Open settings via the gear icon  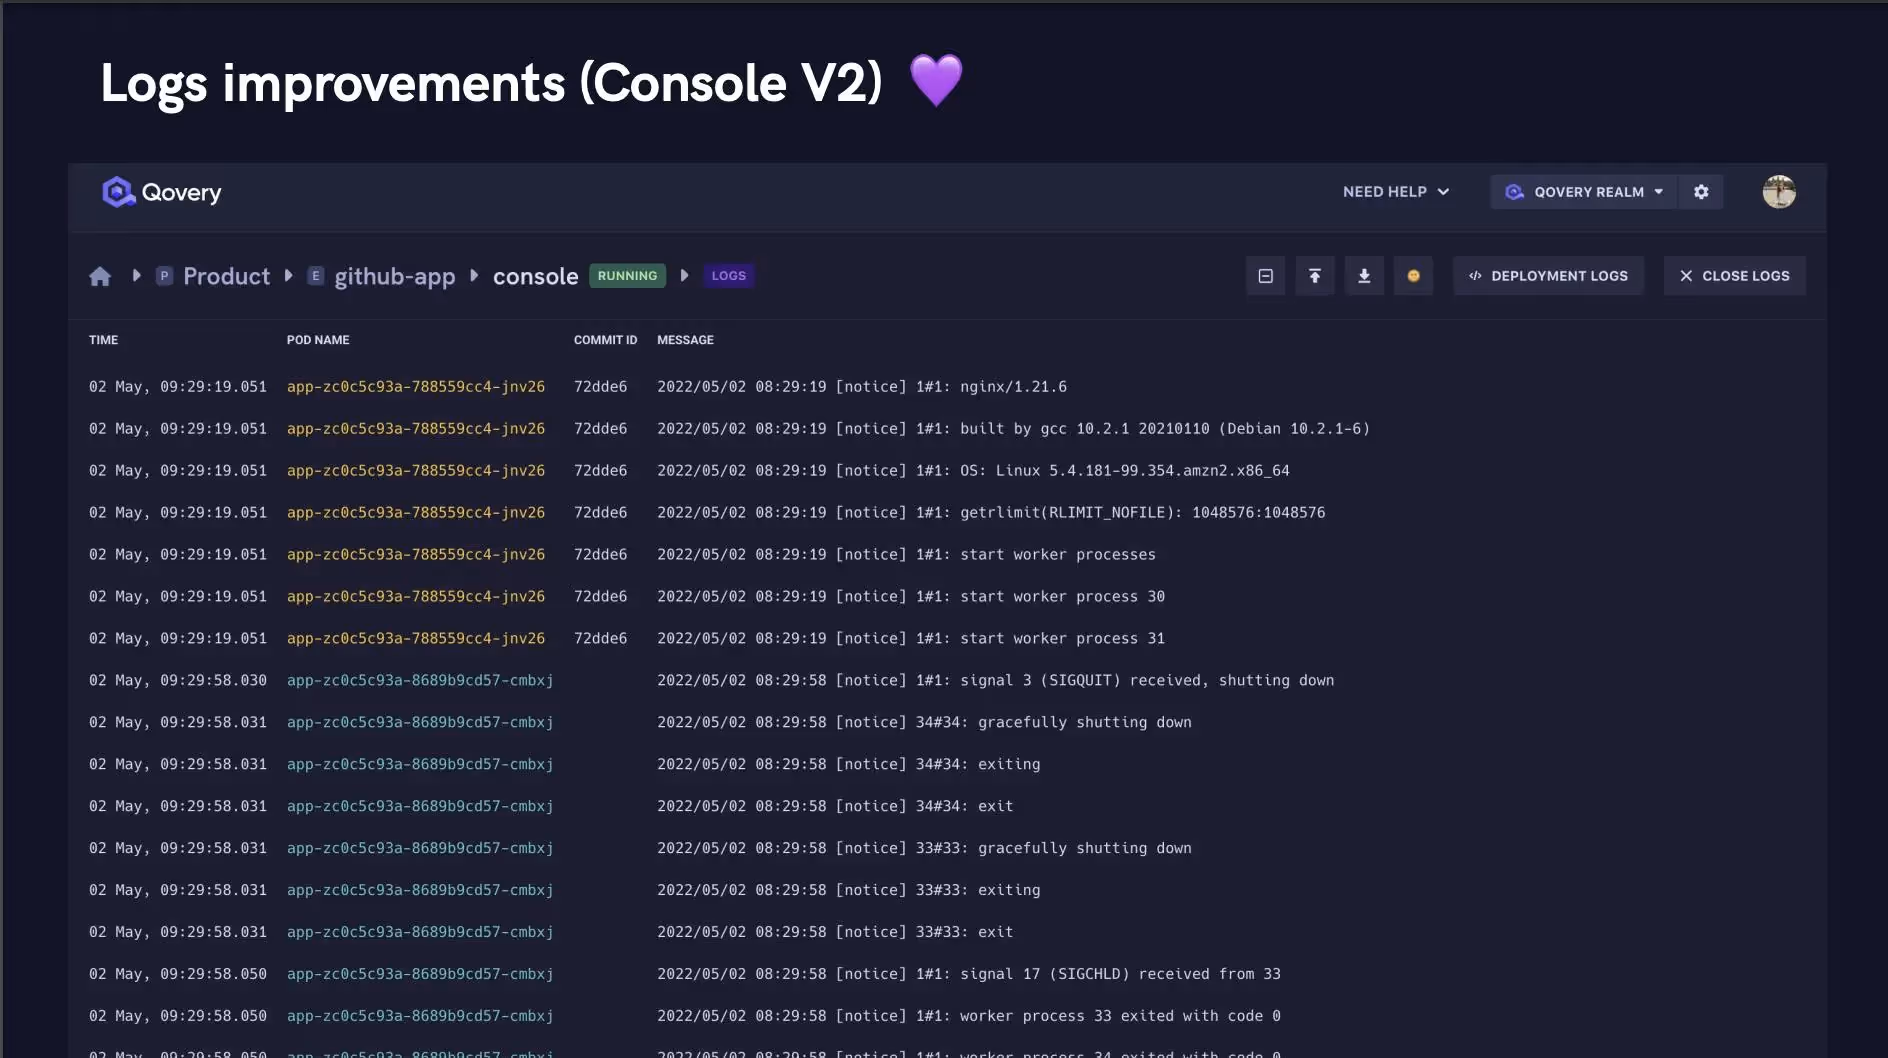tap(1701, 191)
